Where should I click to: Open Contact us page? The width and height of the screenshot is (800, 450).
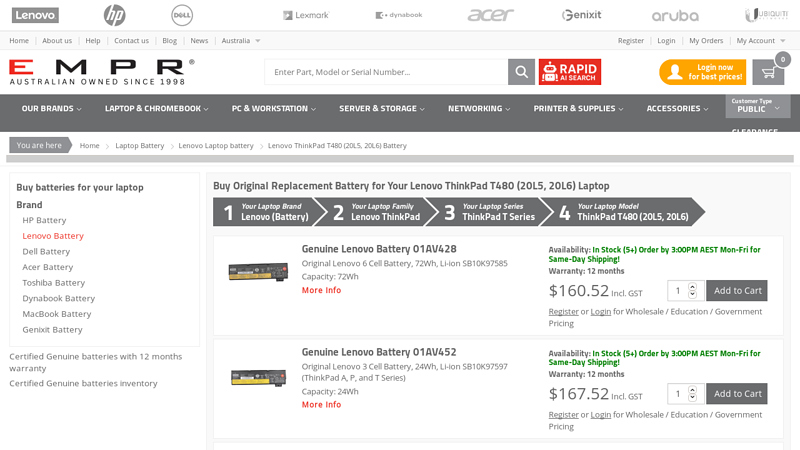pos(132,41)
